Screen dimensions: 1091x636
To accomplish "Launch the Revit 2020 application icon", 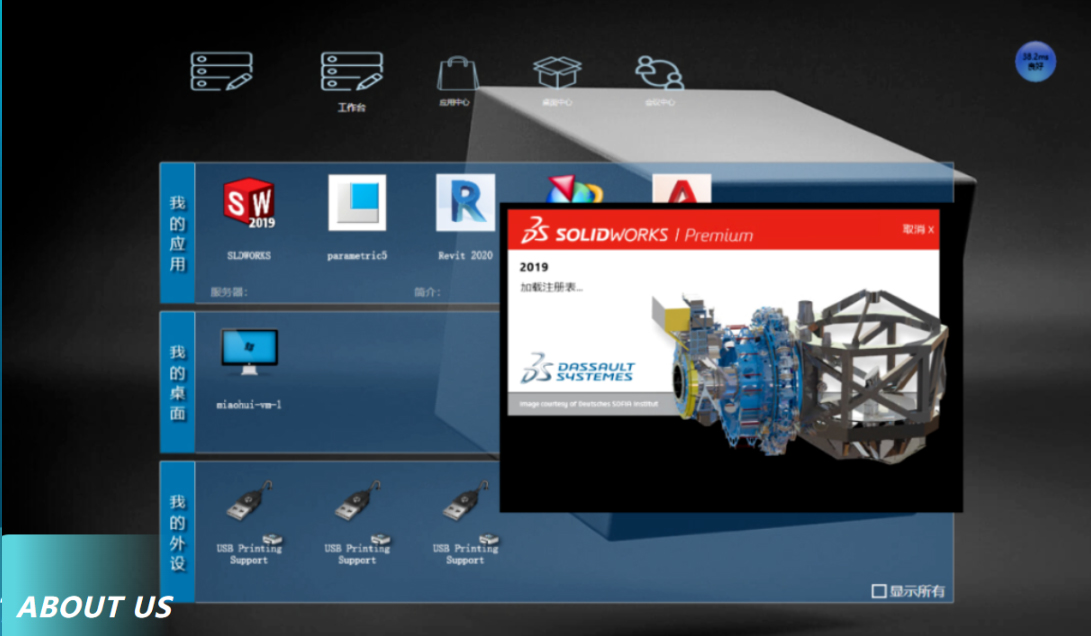I will pos(465,202).
